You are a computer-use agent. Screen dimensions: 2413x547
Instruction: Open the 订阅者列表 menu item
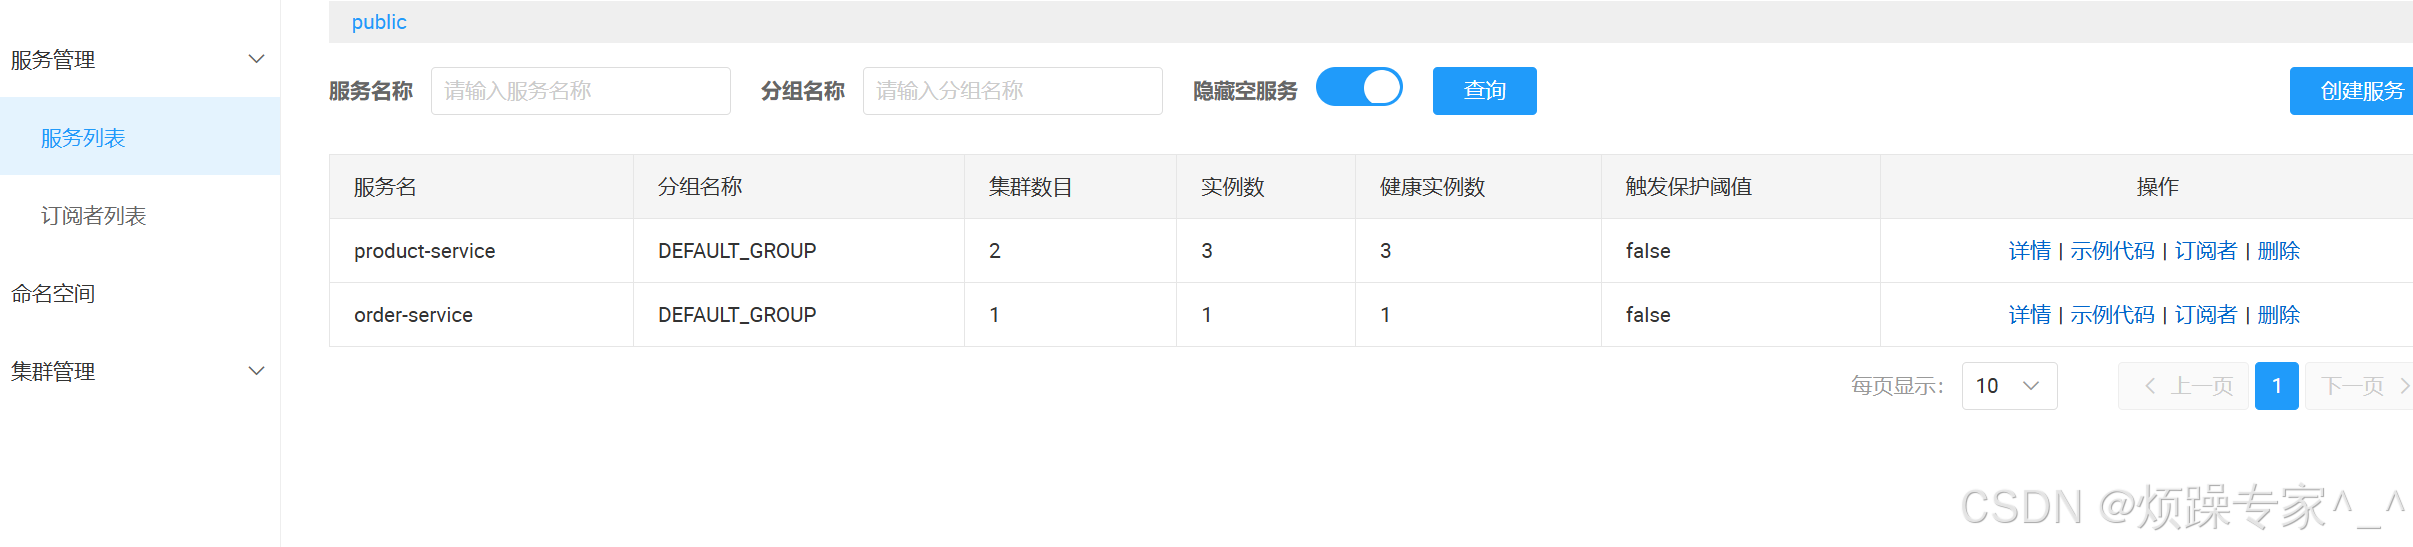click(x=140, y=215)
